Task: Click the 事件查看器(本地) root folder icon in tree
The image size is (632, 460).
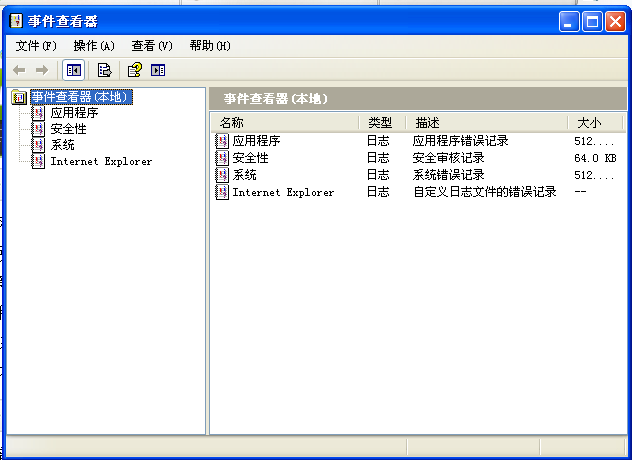Action: coord(19,97)
